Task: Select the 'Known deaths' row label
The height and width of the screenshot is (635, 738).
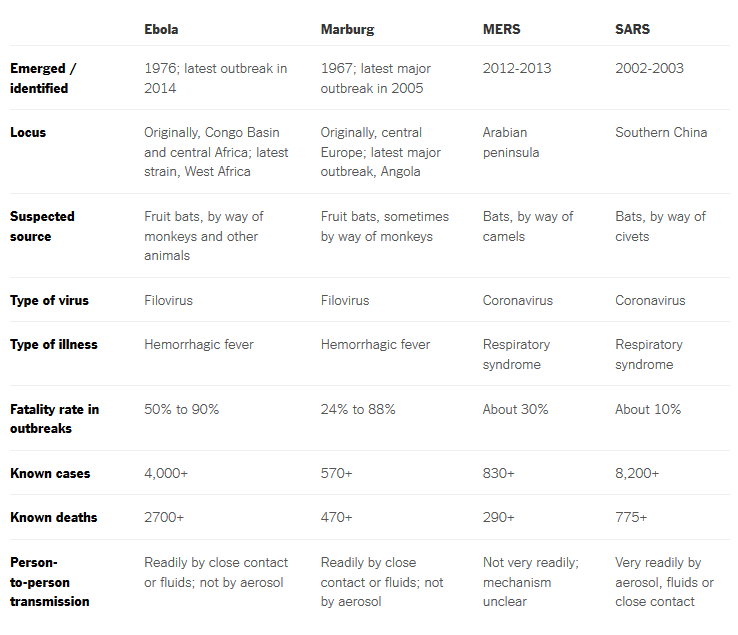Action: click(x=54, y=517)
